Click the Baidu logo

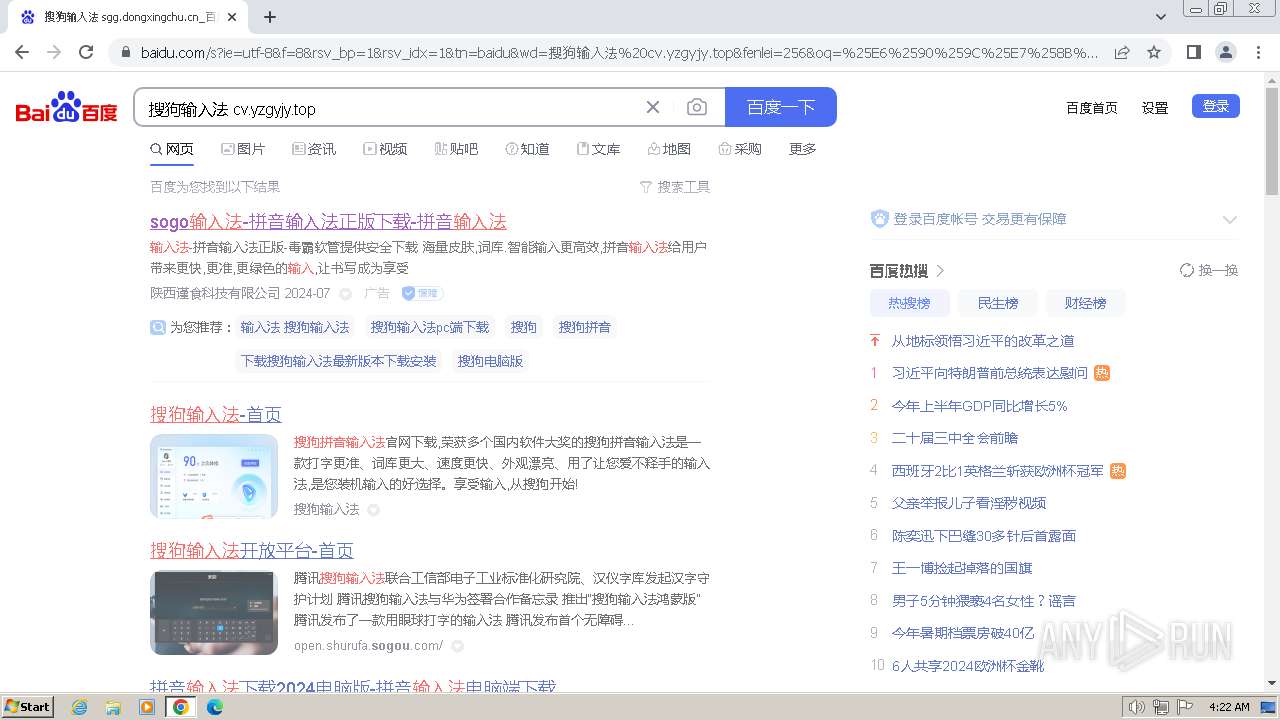67,107
